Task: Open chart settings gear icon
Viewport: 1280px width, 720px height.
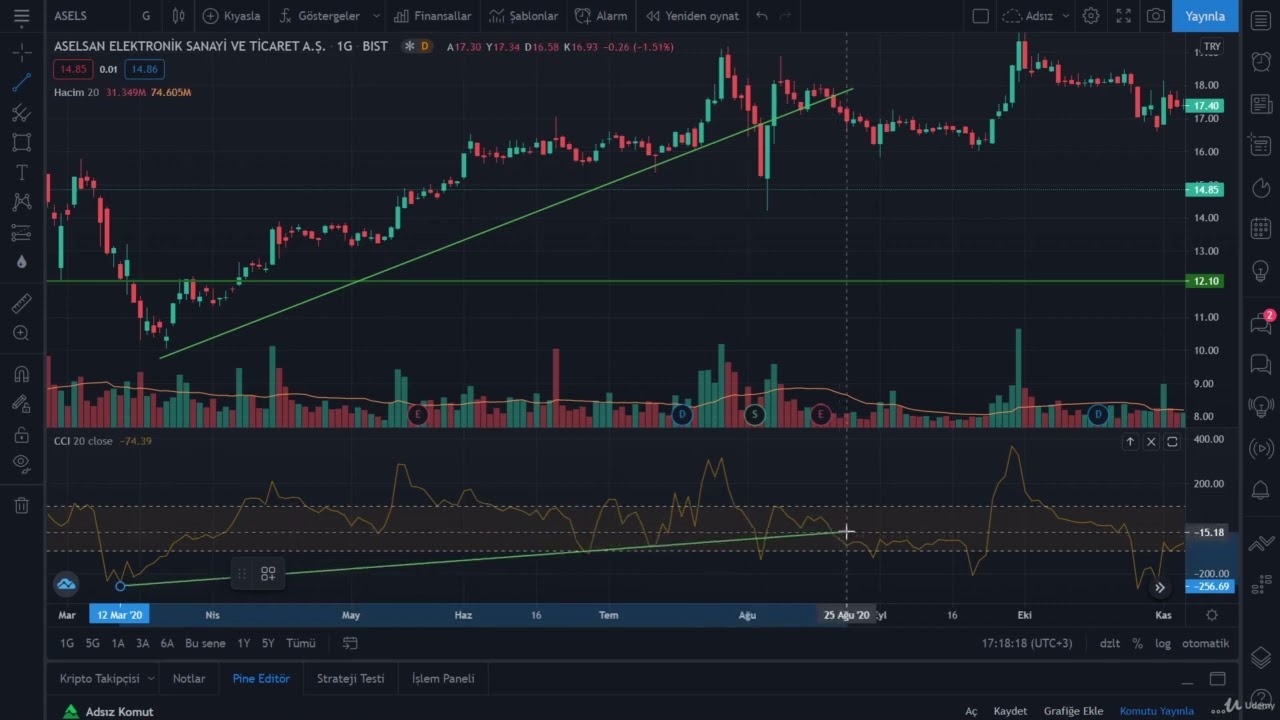Action: (x=1091, y=16)
